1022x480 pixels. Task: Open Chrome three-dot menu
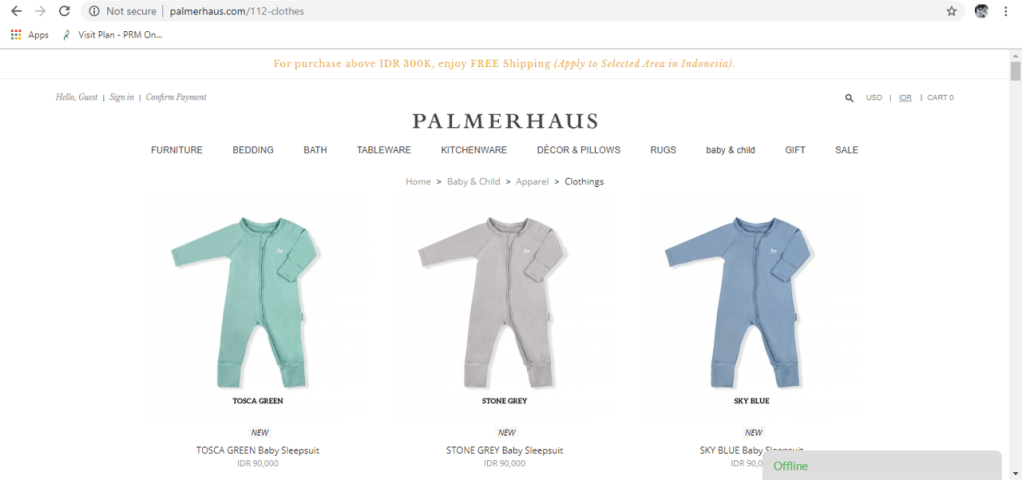pyautogui.click(x=1007, y=11)
